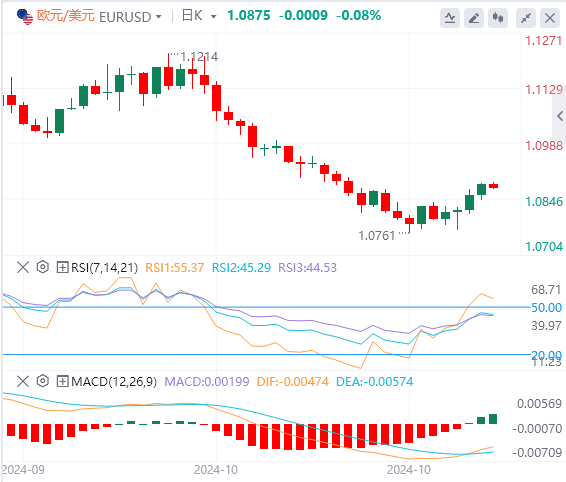This screenshot has height=482, width=566.
Task: Expand the right side panel arrow
Action: pyautogui.click(x=560, y=116)
